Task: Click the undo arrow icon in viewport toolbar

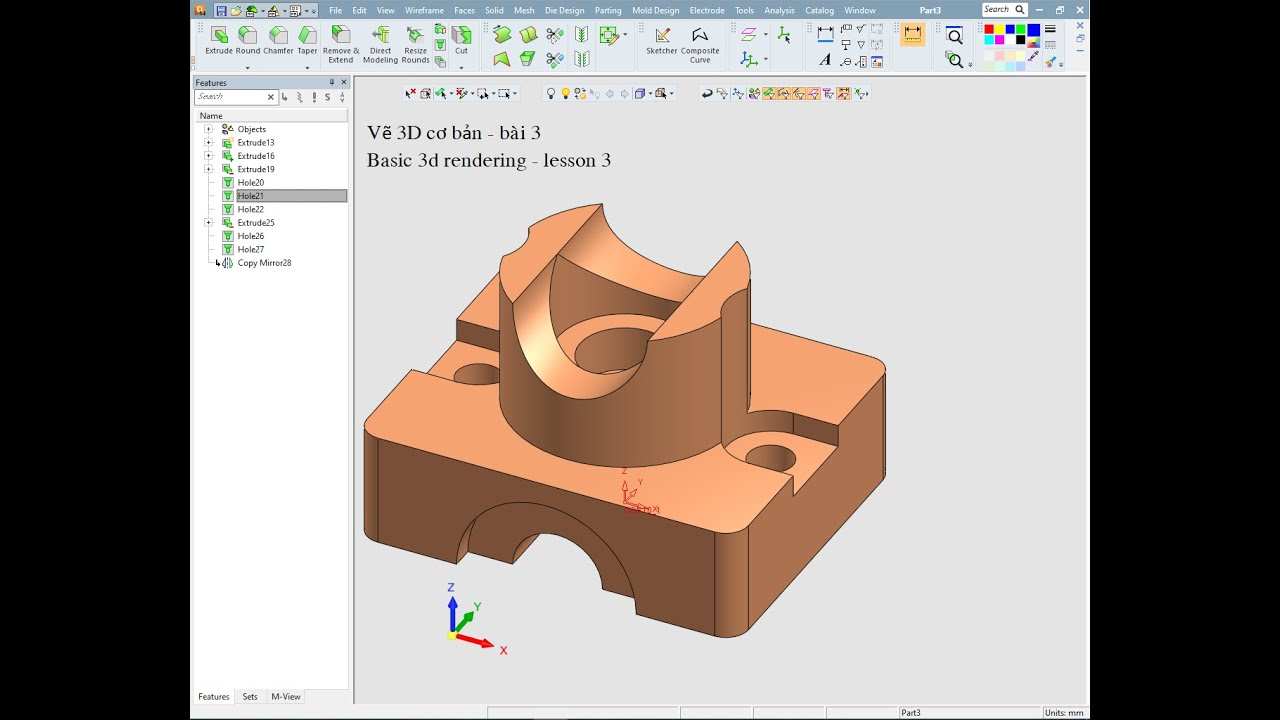Action: 707,94
